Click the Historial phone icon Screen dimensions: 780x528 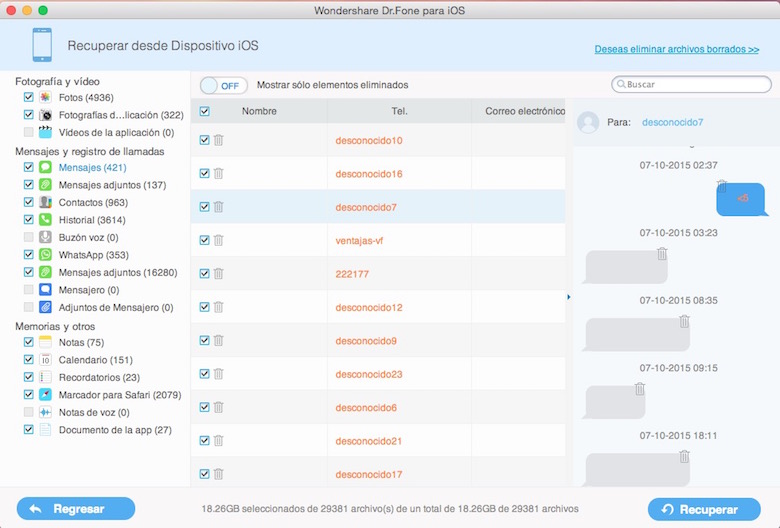[x=45, y=219]
